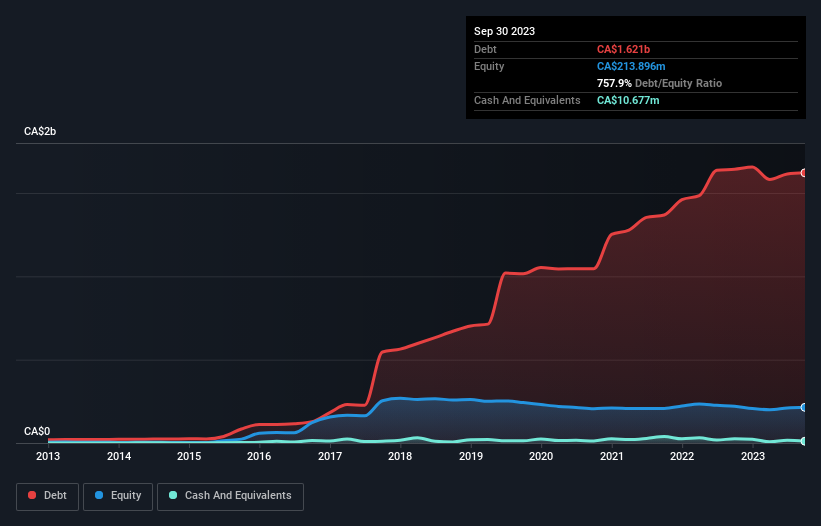Select the Cash endpoint marker on chart

804,441
